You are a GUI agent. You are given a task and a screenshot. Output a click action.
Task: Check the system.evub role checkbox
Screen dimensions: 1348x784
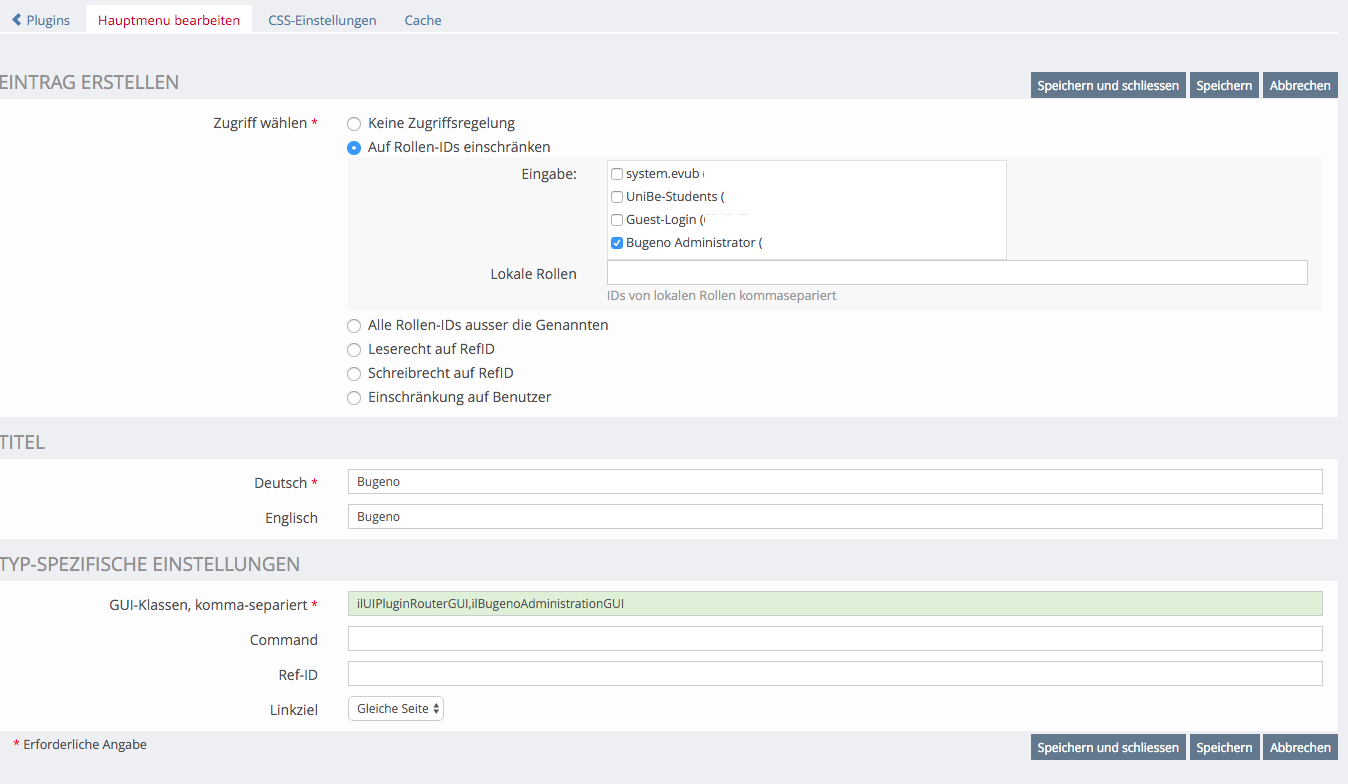(x=617, y=174)
